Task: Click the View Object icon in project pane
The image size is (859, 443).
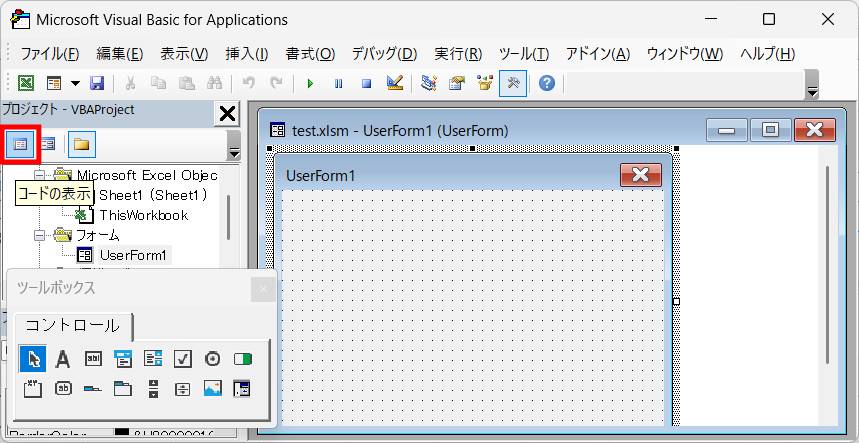Action: (48, 144)
